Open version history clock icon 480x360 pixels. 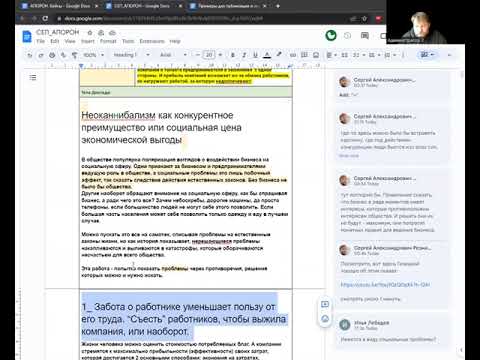[x=347, y=35]
